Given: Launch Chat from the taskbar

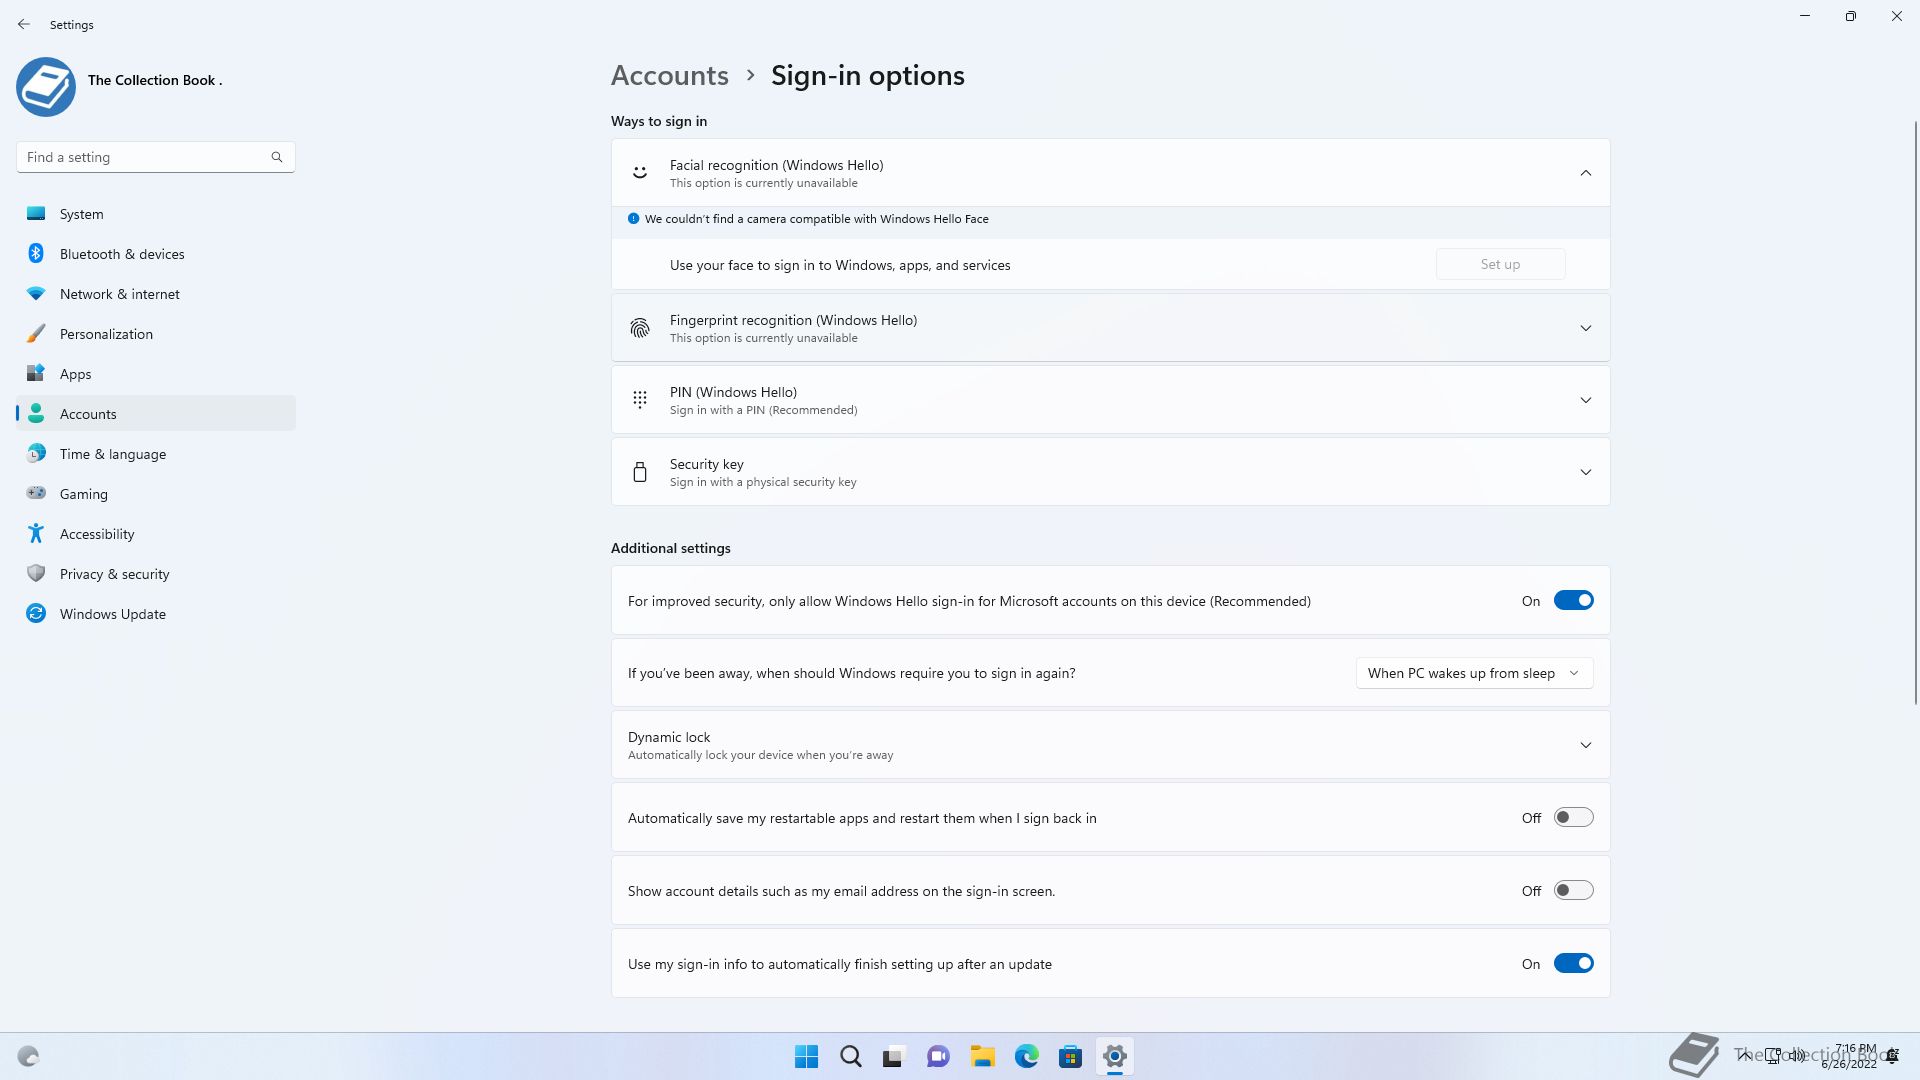Looking at the screenshot, I should click(938, 1056).
